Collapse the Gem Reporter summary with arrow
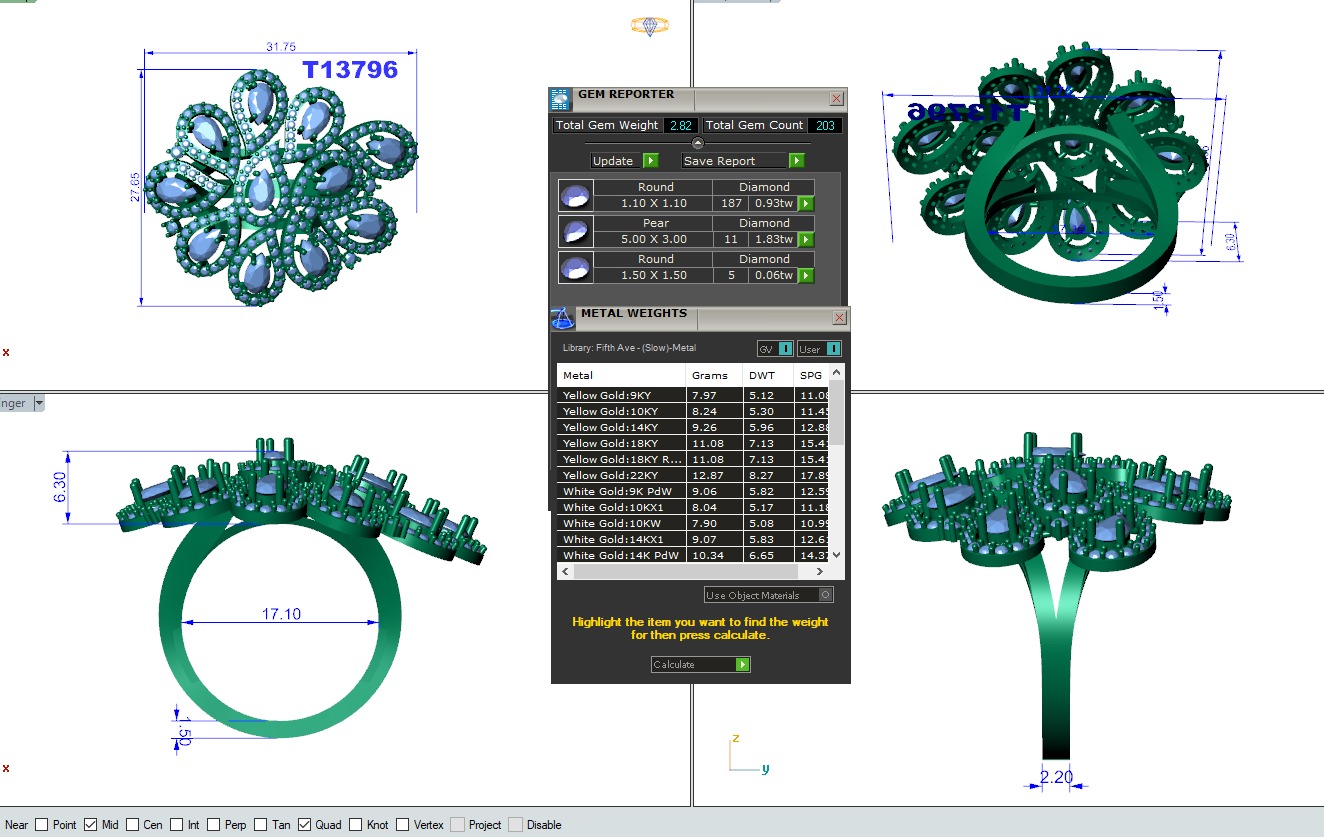The image size is (1324, 837). coord(698,143)
